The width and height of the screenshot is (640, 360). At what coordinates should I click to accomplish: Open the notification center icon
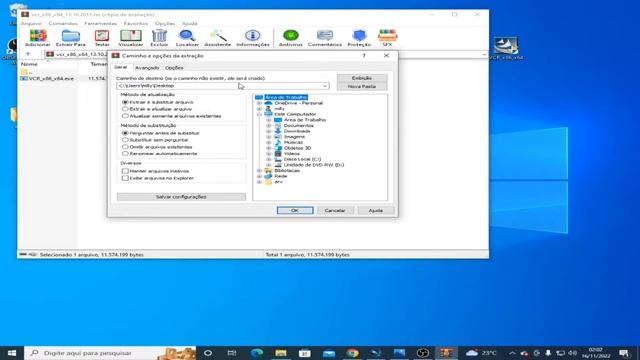pos(624,353)
